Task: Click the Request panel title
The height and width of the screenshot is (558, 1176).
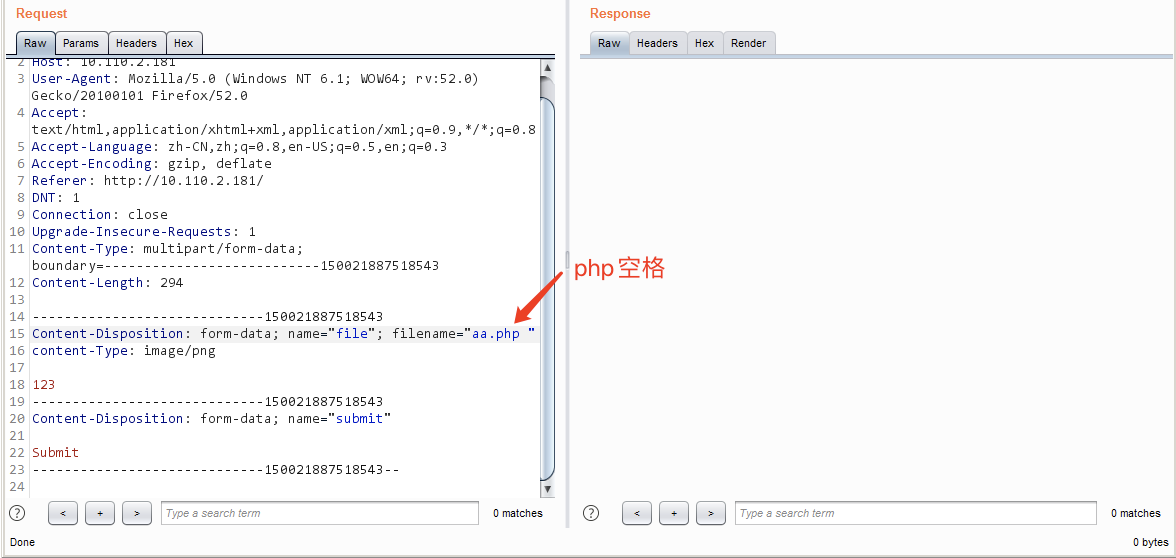Action: (x=41, y=14)
